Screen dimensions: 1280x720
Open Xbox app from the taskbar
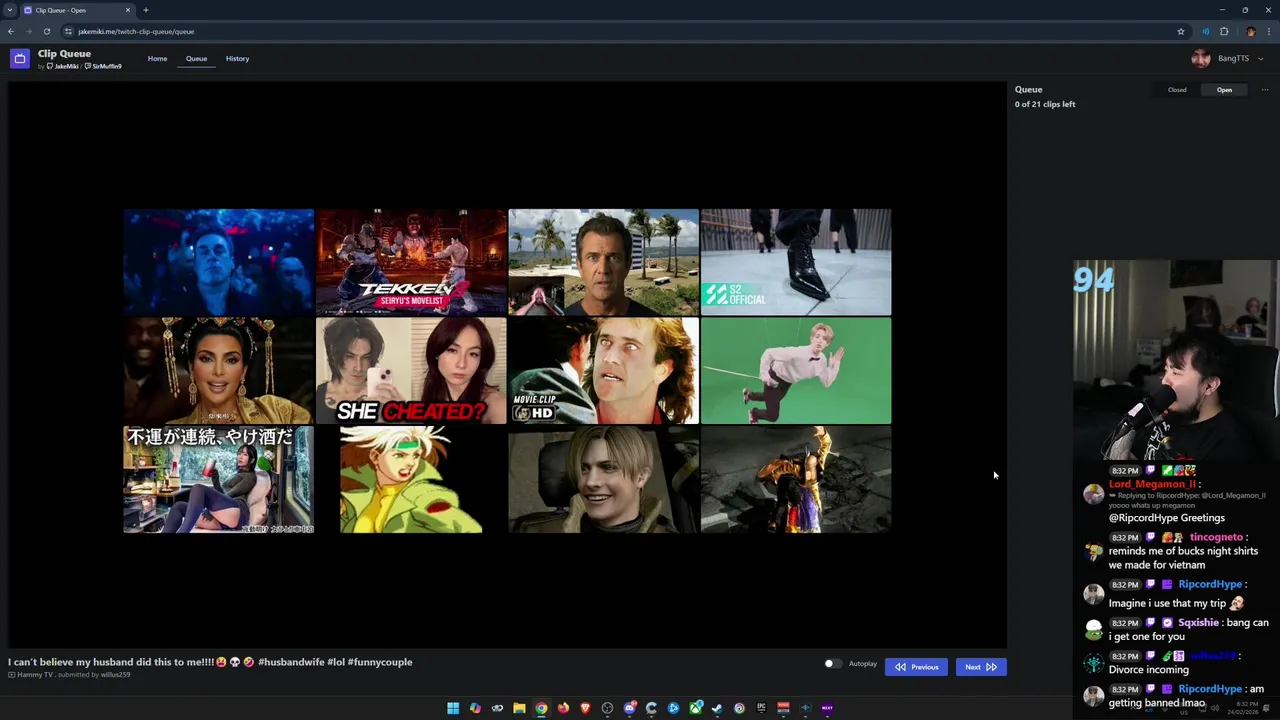(x=695, y=708)
